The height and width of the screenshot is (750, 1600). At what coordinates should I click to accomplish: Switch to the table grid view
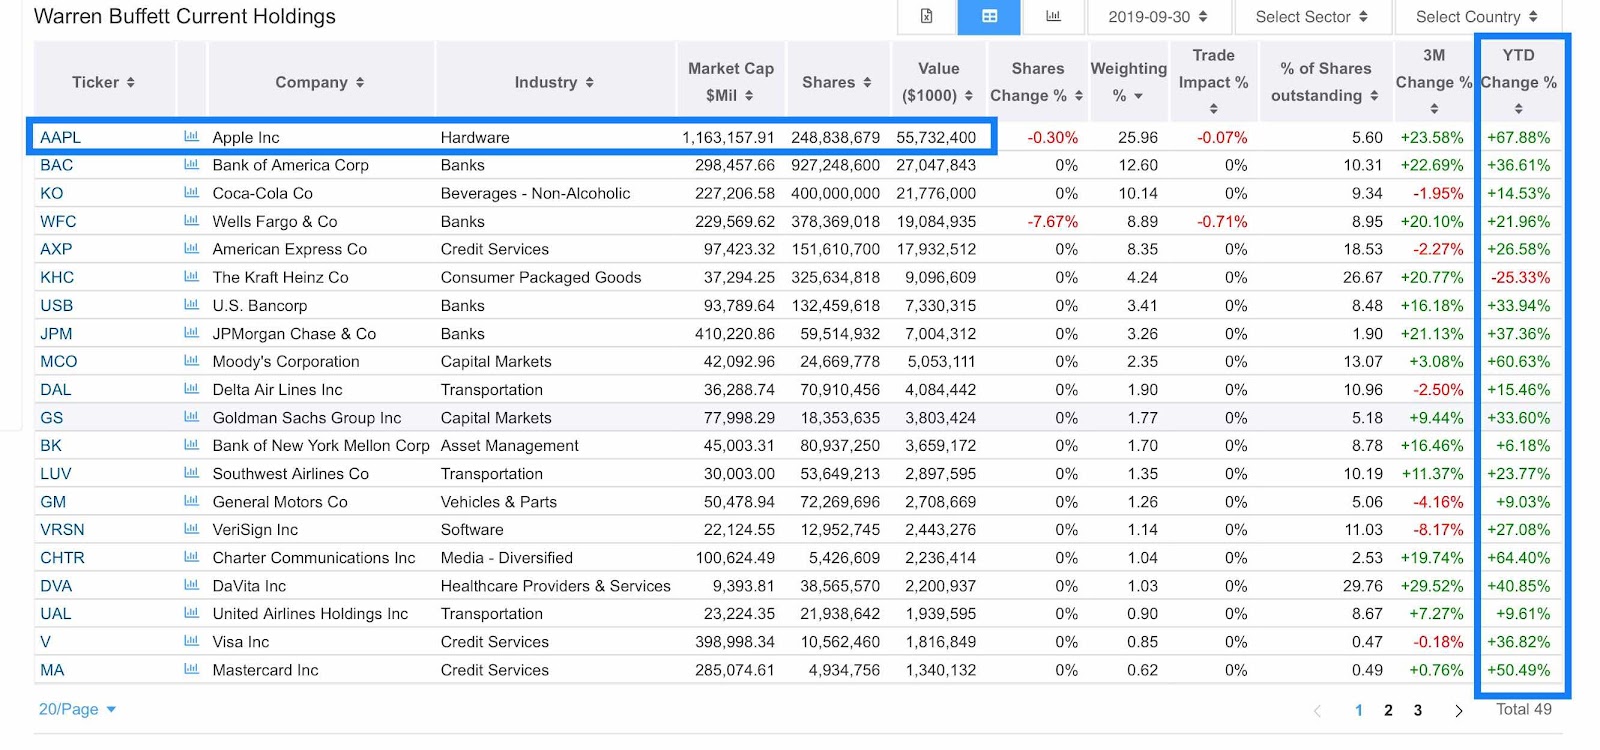click(989, 16)
